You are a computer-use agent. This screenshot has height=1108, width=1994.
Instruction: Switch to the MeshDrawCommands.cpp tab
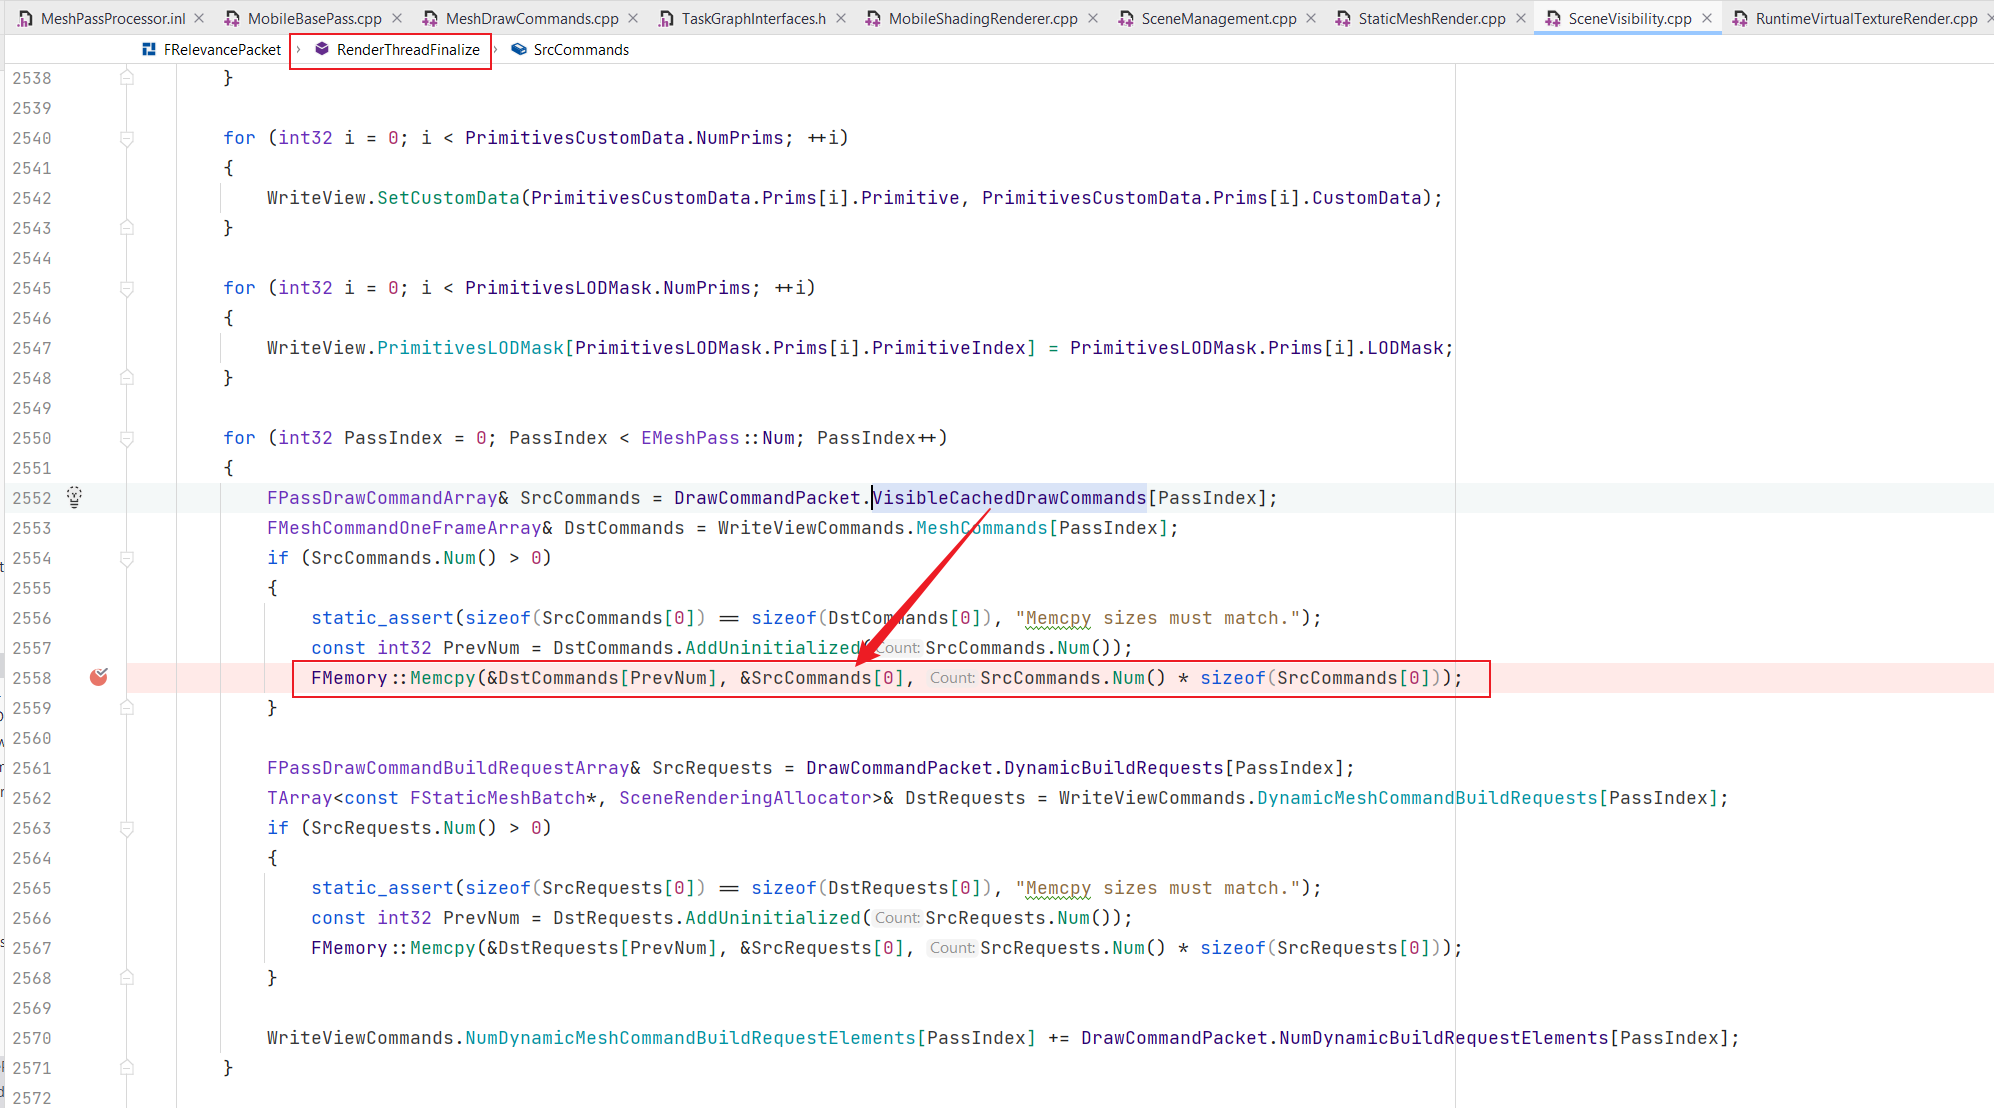531,18
